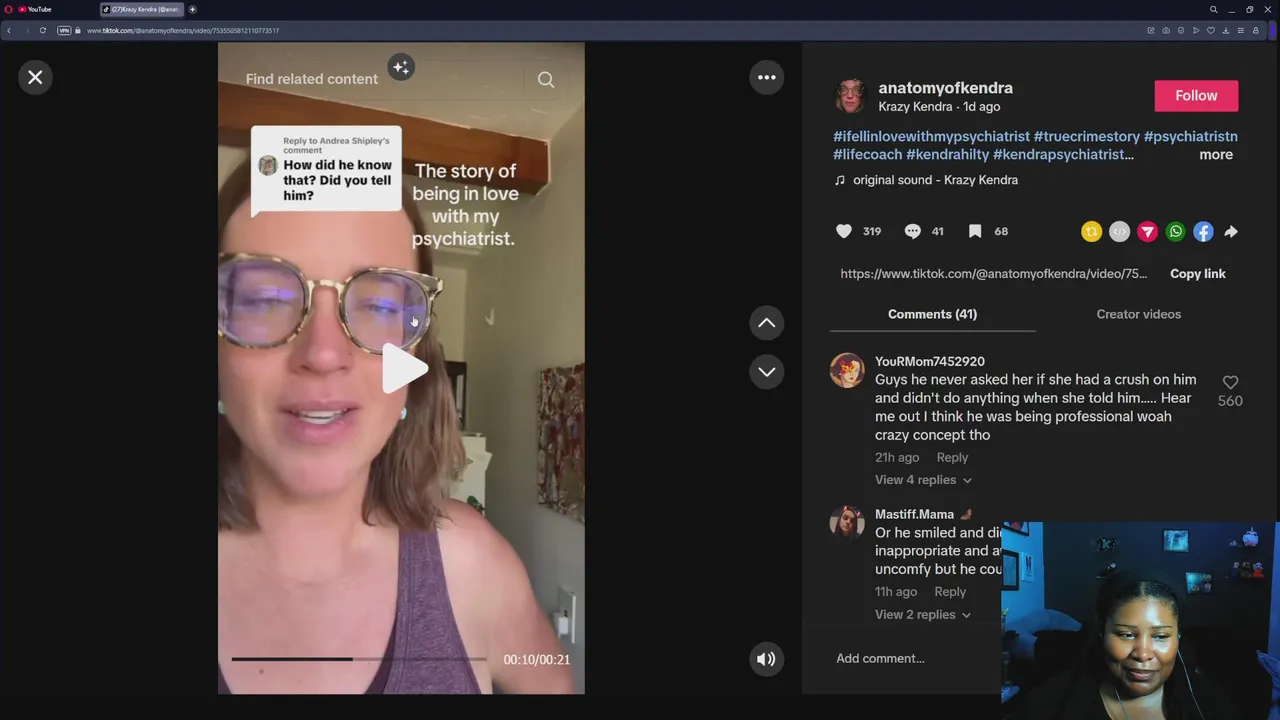Screen dimensions: 1280x720
Task: Bookmark the video to favorites
Action: point(975,231)
